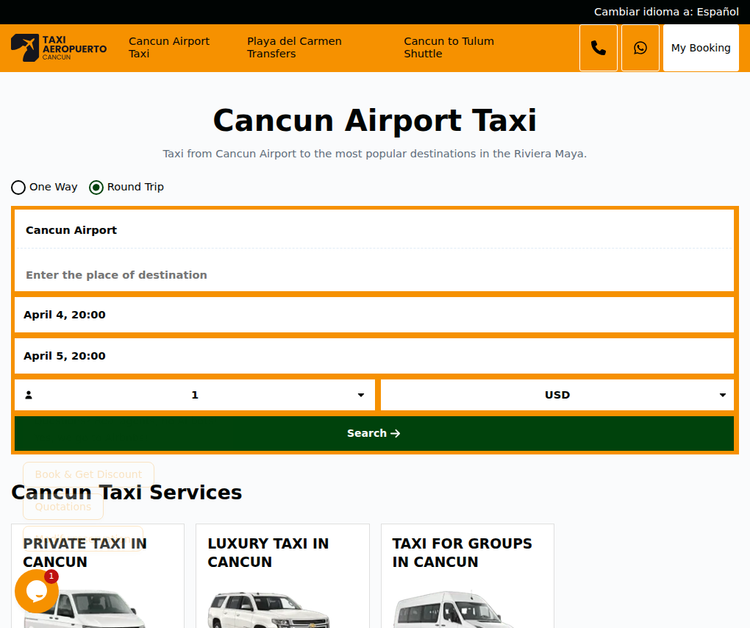The image size is (750, 628).
Task: Open the April 4, 20:00 date field
Action: pos(374,315)
